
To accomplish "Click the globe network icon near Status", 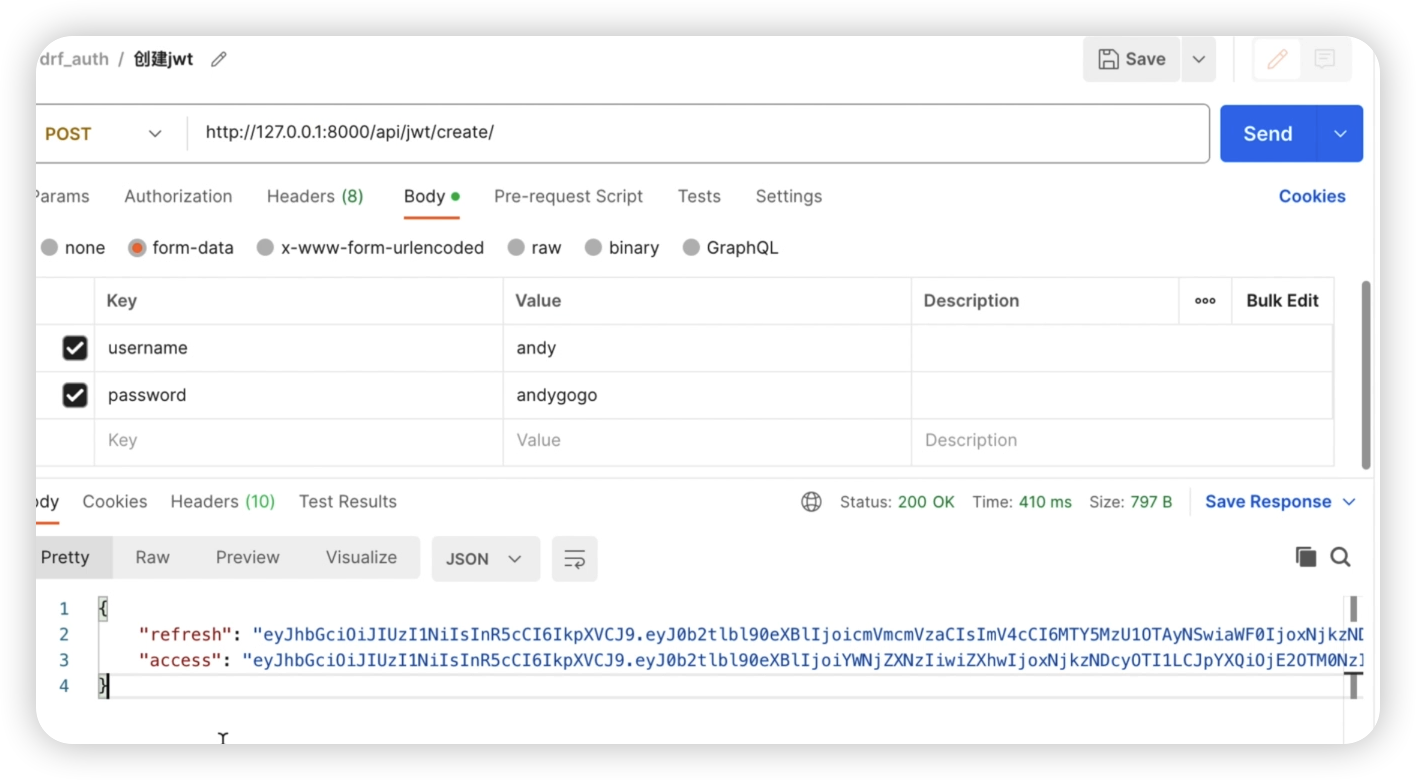I will 811,502.
